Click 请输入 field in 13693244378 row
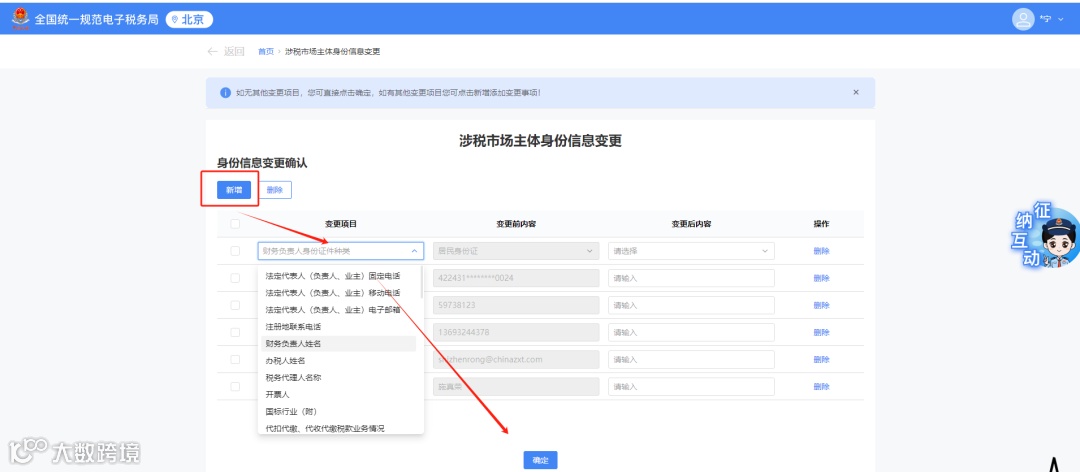1080x472 pixels. point(691,332)
